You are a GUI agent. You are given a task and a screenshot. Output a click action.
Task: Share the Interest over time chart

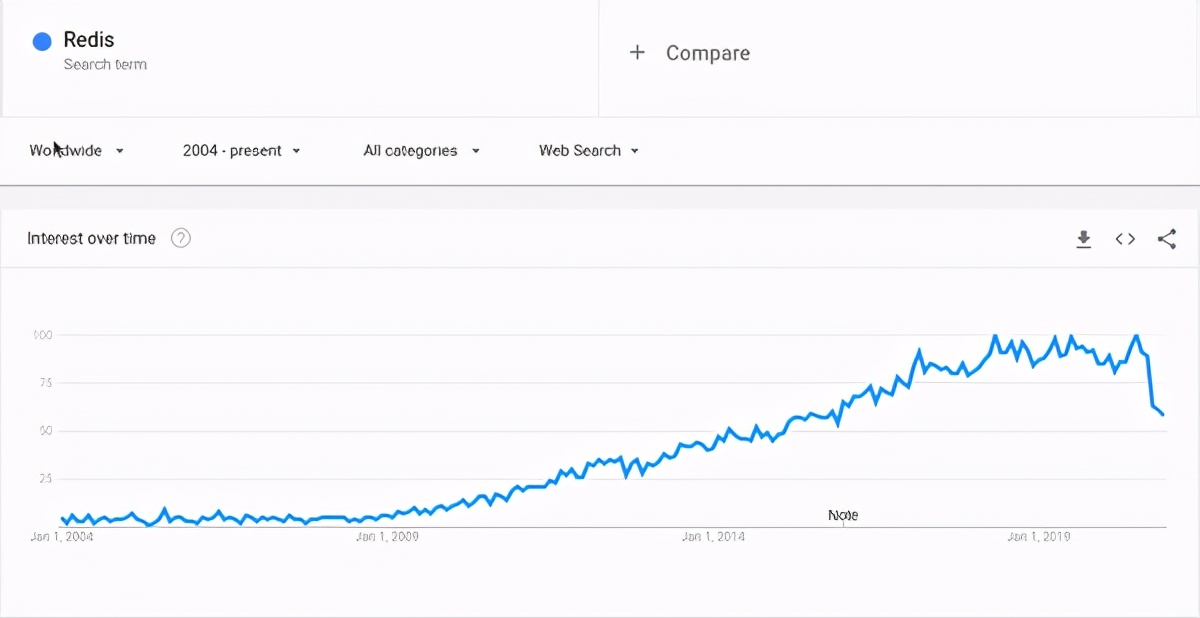(x=1166, y=239)
